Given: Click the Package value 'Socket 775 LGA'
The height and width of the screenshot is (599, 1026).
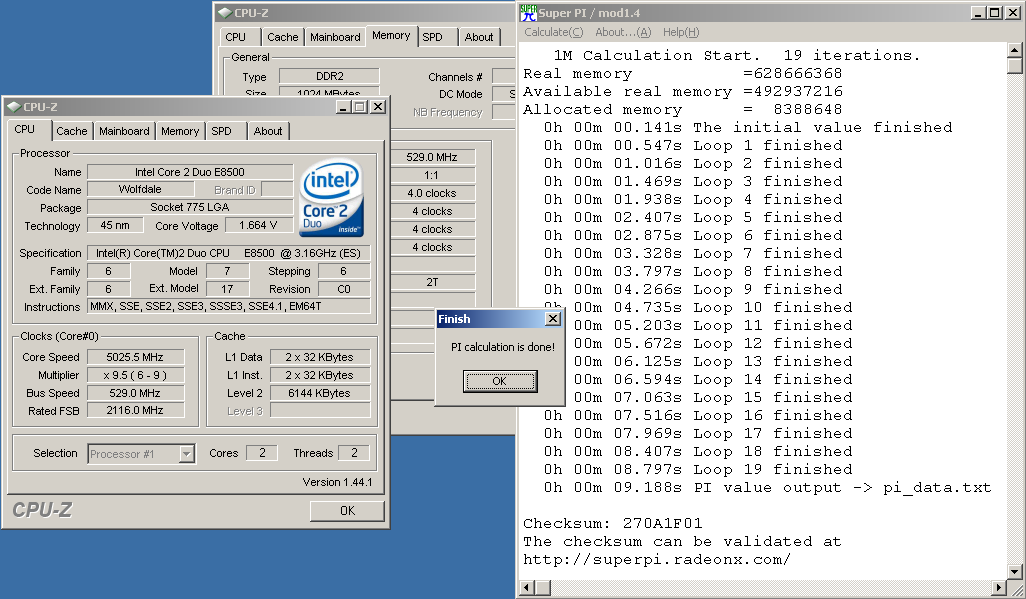Looking at the screenshot, I should tap(190, 208).
